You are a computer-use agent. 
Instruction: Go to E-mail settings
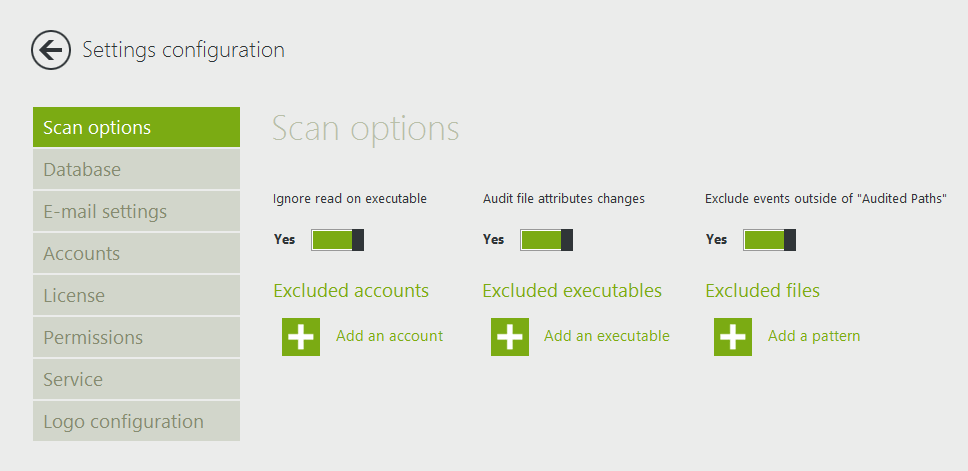point(136,212)
